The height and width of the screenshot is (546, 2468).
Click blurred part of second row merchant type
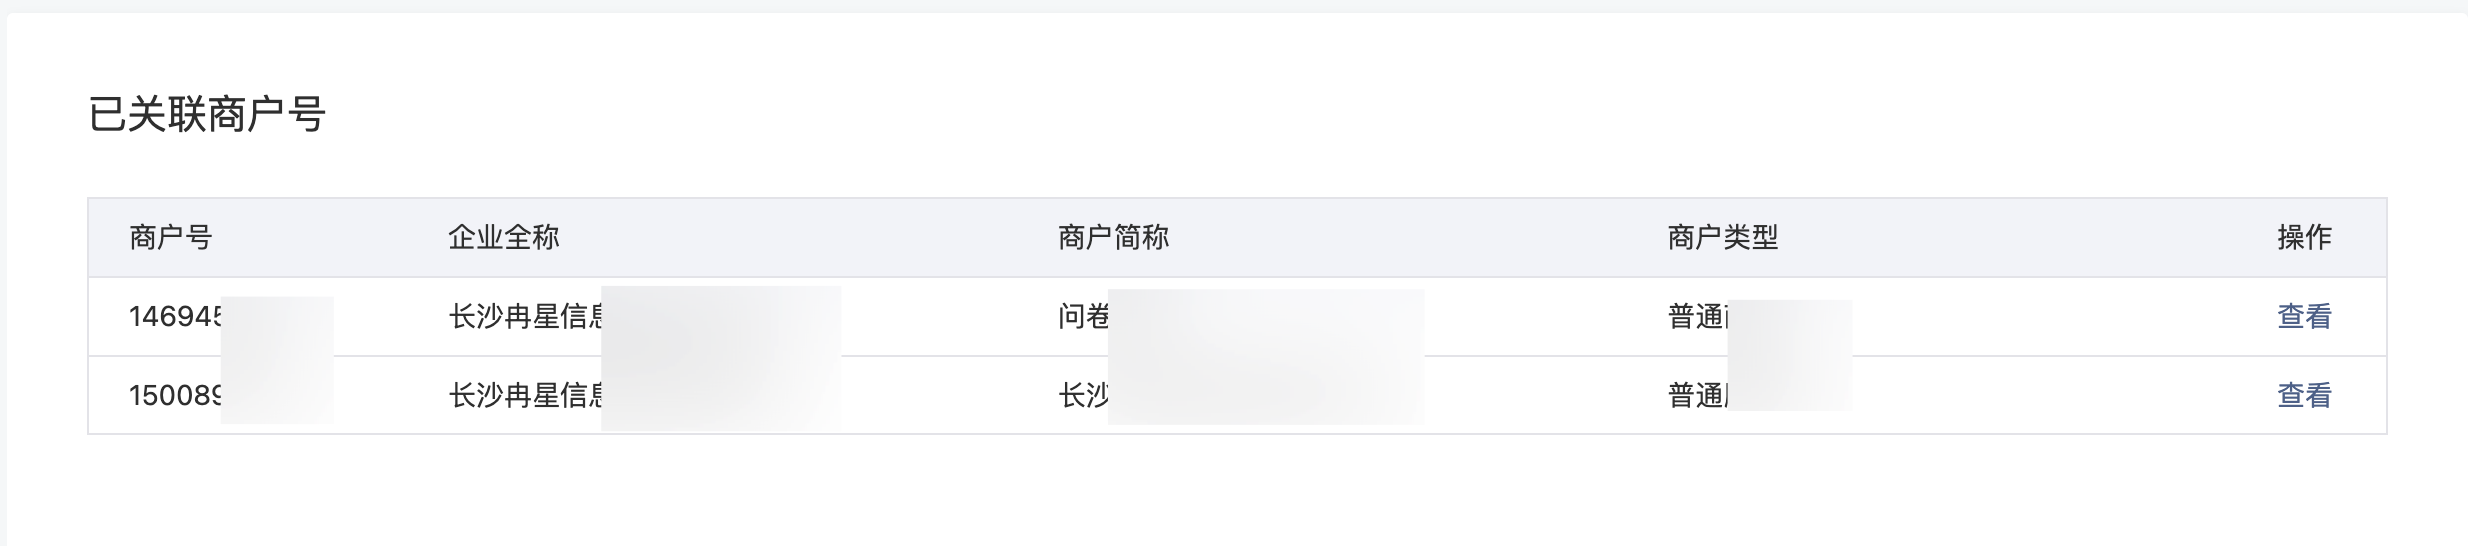tap(1790, 384)
